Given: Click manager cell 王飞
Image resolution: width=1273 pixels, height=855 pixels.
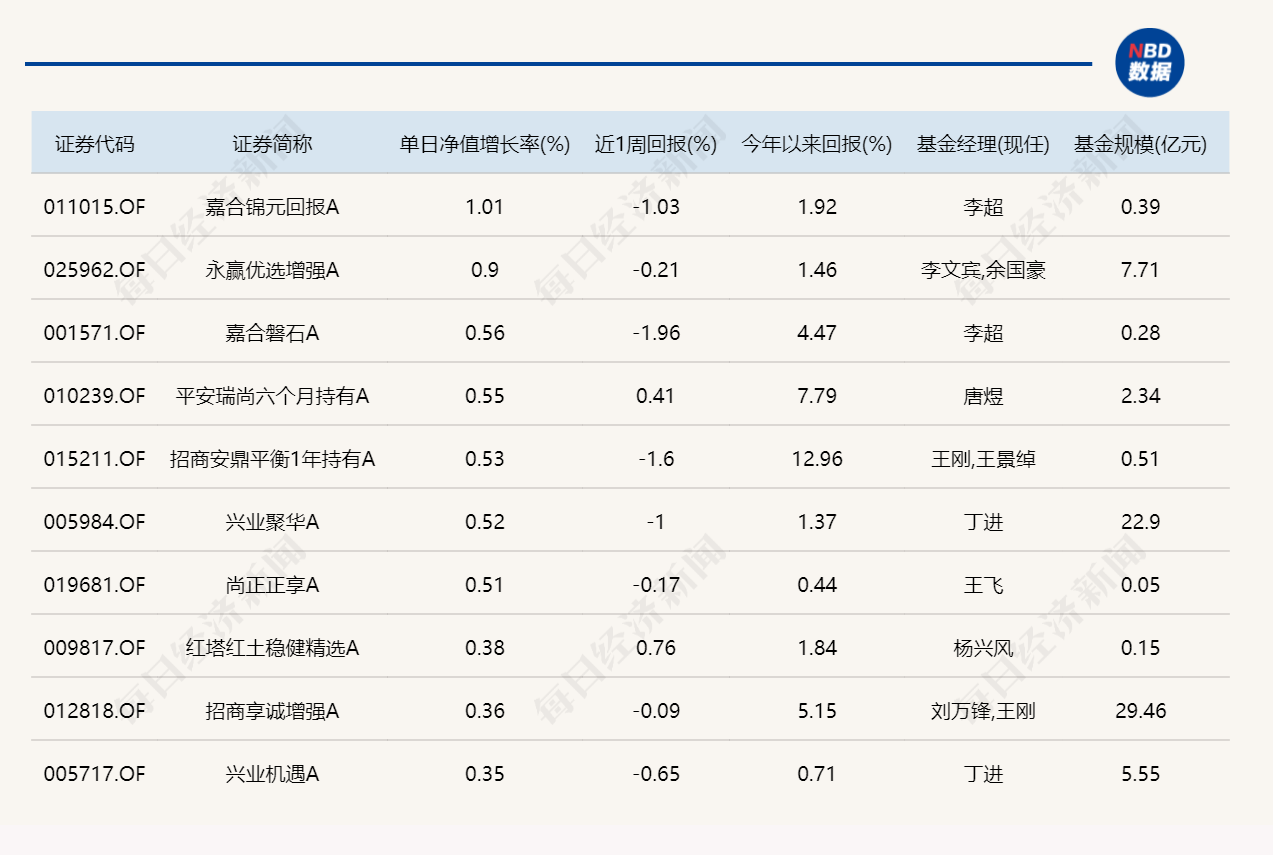Looking at the screenshot, I should pos(983,585).
